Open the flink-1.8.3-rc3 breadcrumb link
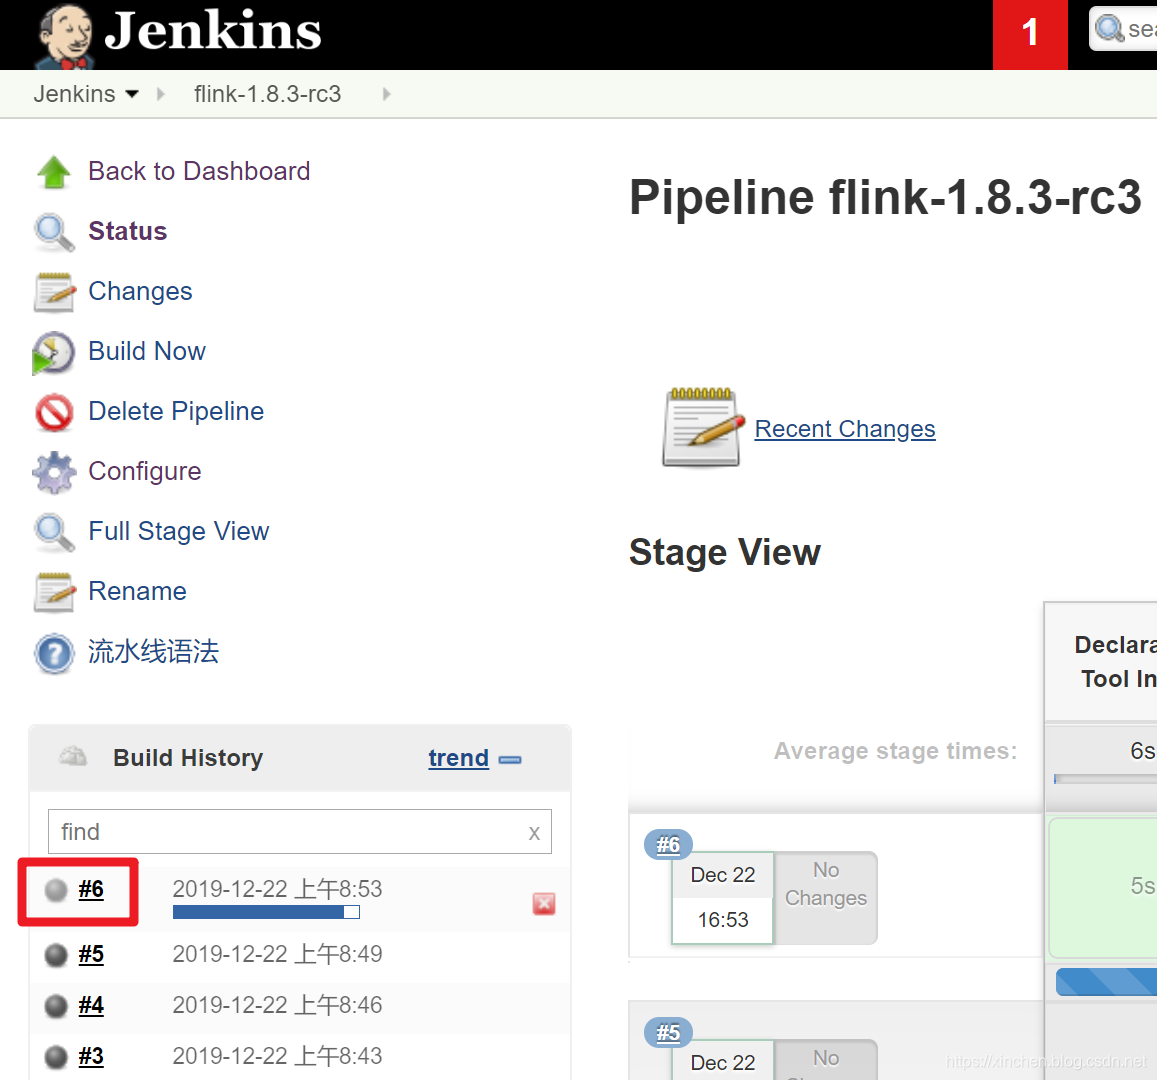The height and width of the screenshot is (1080, 1157). click(267, 94)
